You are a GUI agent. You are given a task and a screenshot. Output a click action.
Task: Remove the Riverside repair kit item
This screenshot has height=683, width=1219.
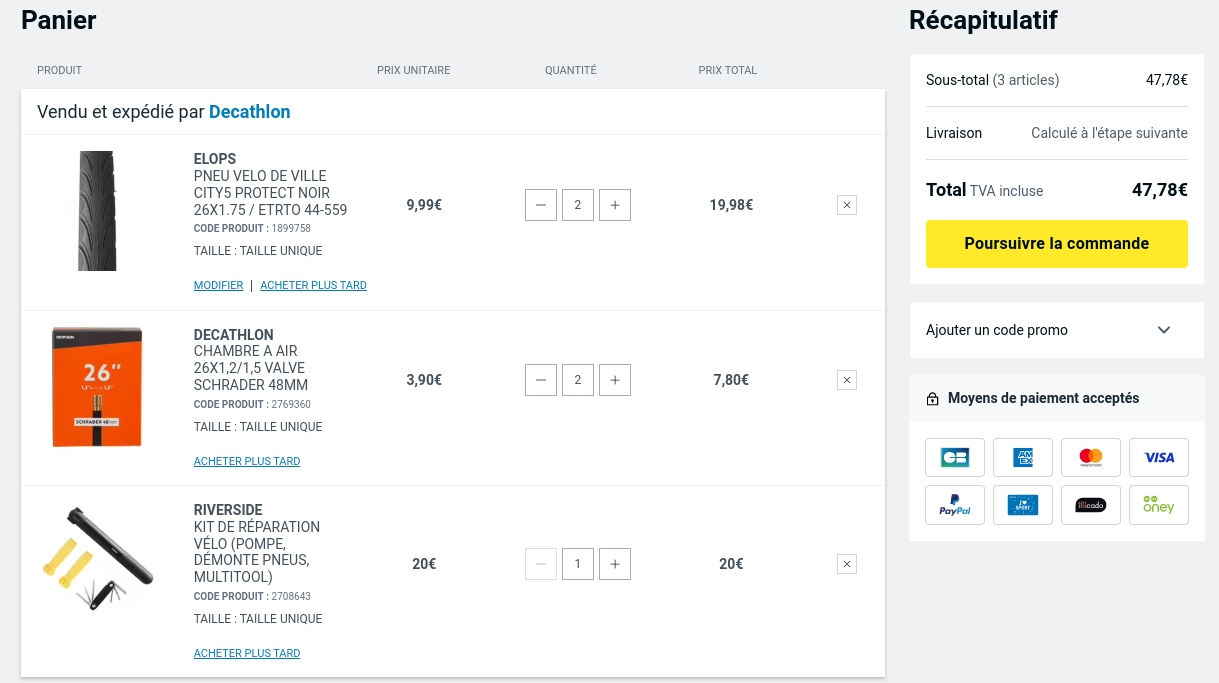pos(846,564)
